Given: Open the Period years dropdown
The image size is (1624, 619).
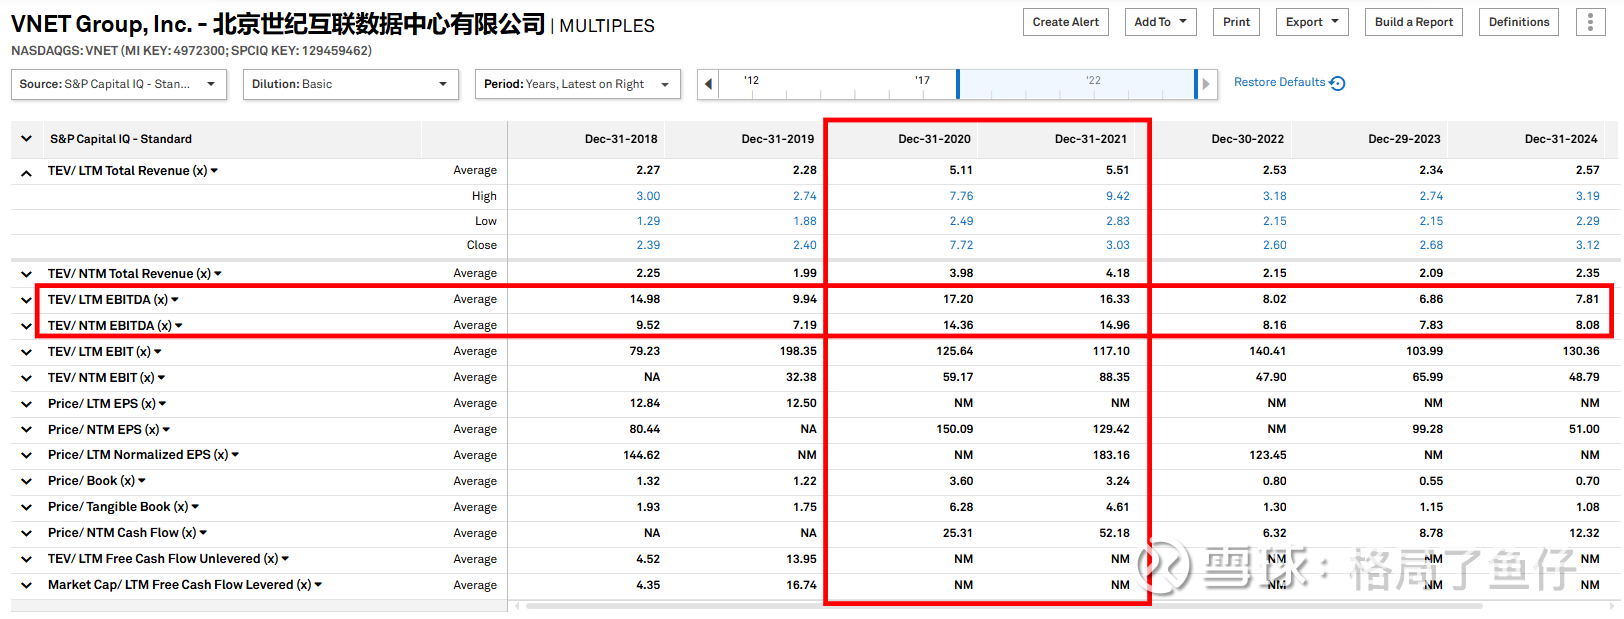Looking at the screenshot, I should click(x=578, y=84).
